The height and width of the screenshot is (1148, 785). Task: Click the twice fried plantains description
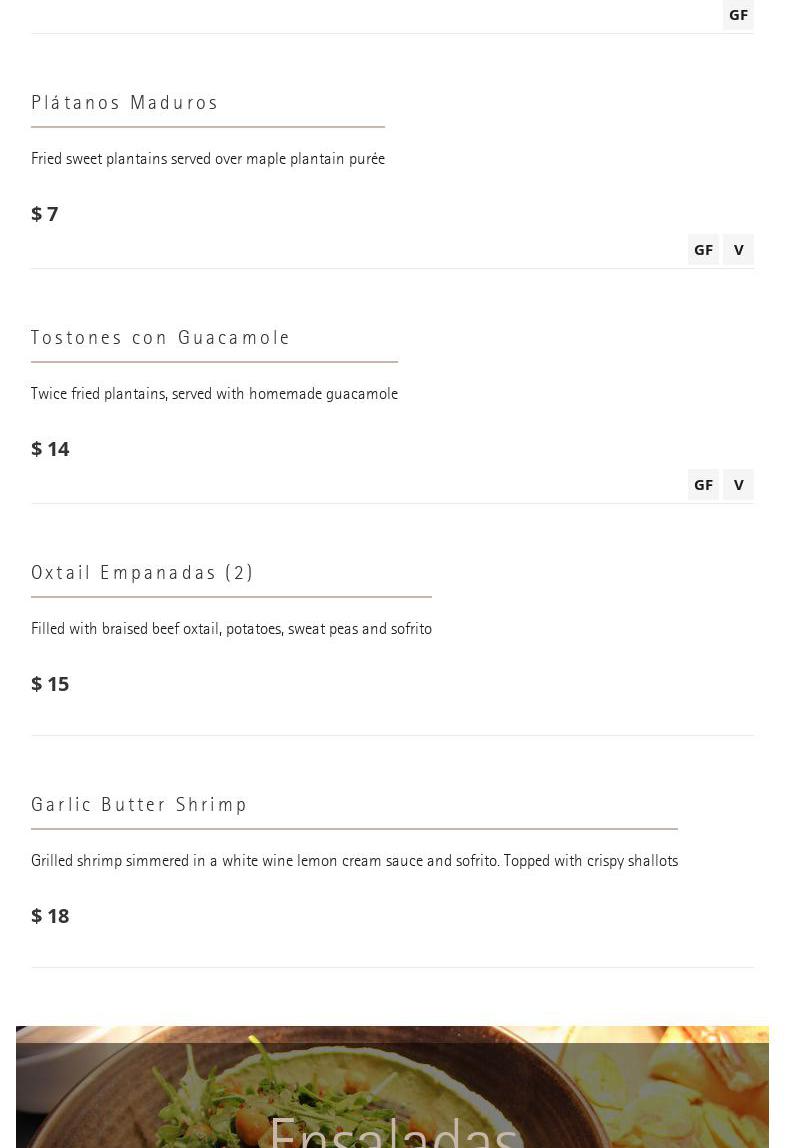pyautogui.click(x=214, y=394)
